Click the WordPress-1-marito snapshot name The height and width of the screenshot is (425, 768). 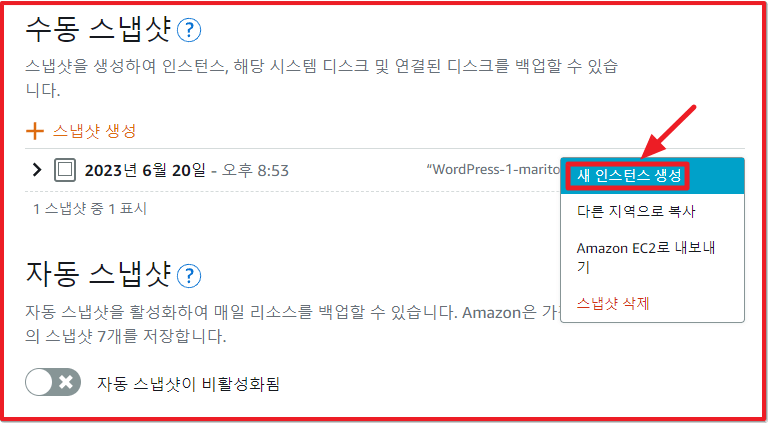click(x=494, y=170)
